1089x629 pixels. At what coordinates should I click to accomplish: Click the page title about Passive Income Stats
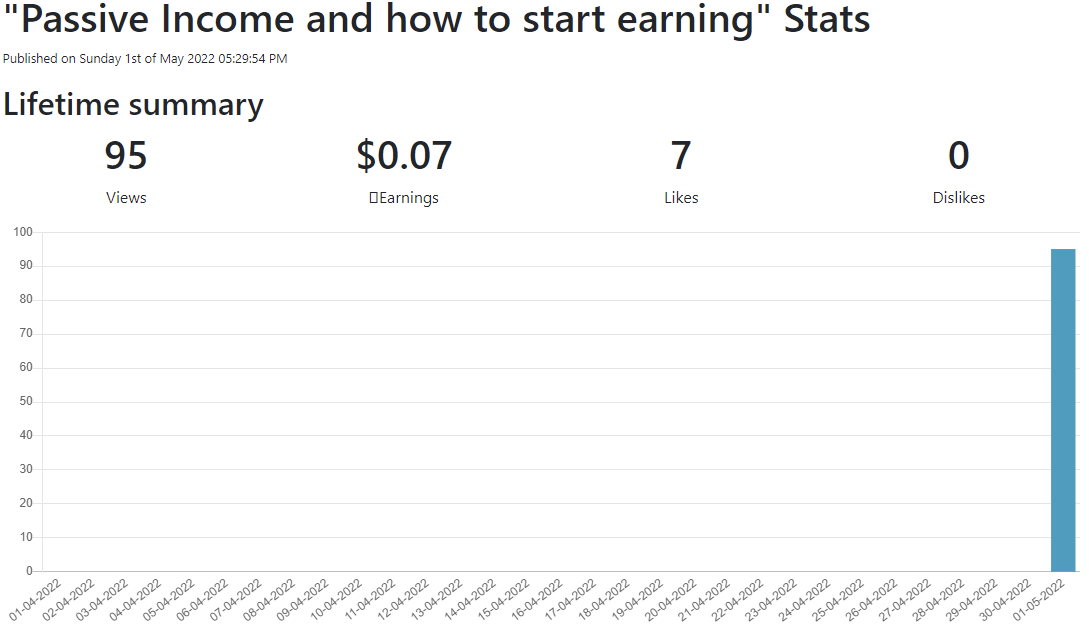tap(437, 19)
